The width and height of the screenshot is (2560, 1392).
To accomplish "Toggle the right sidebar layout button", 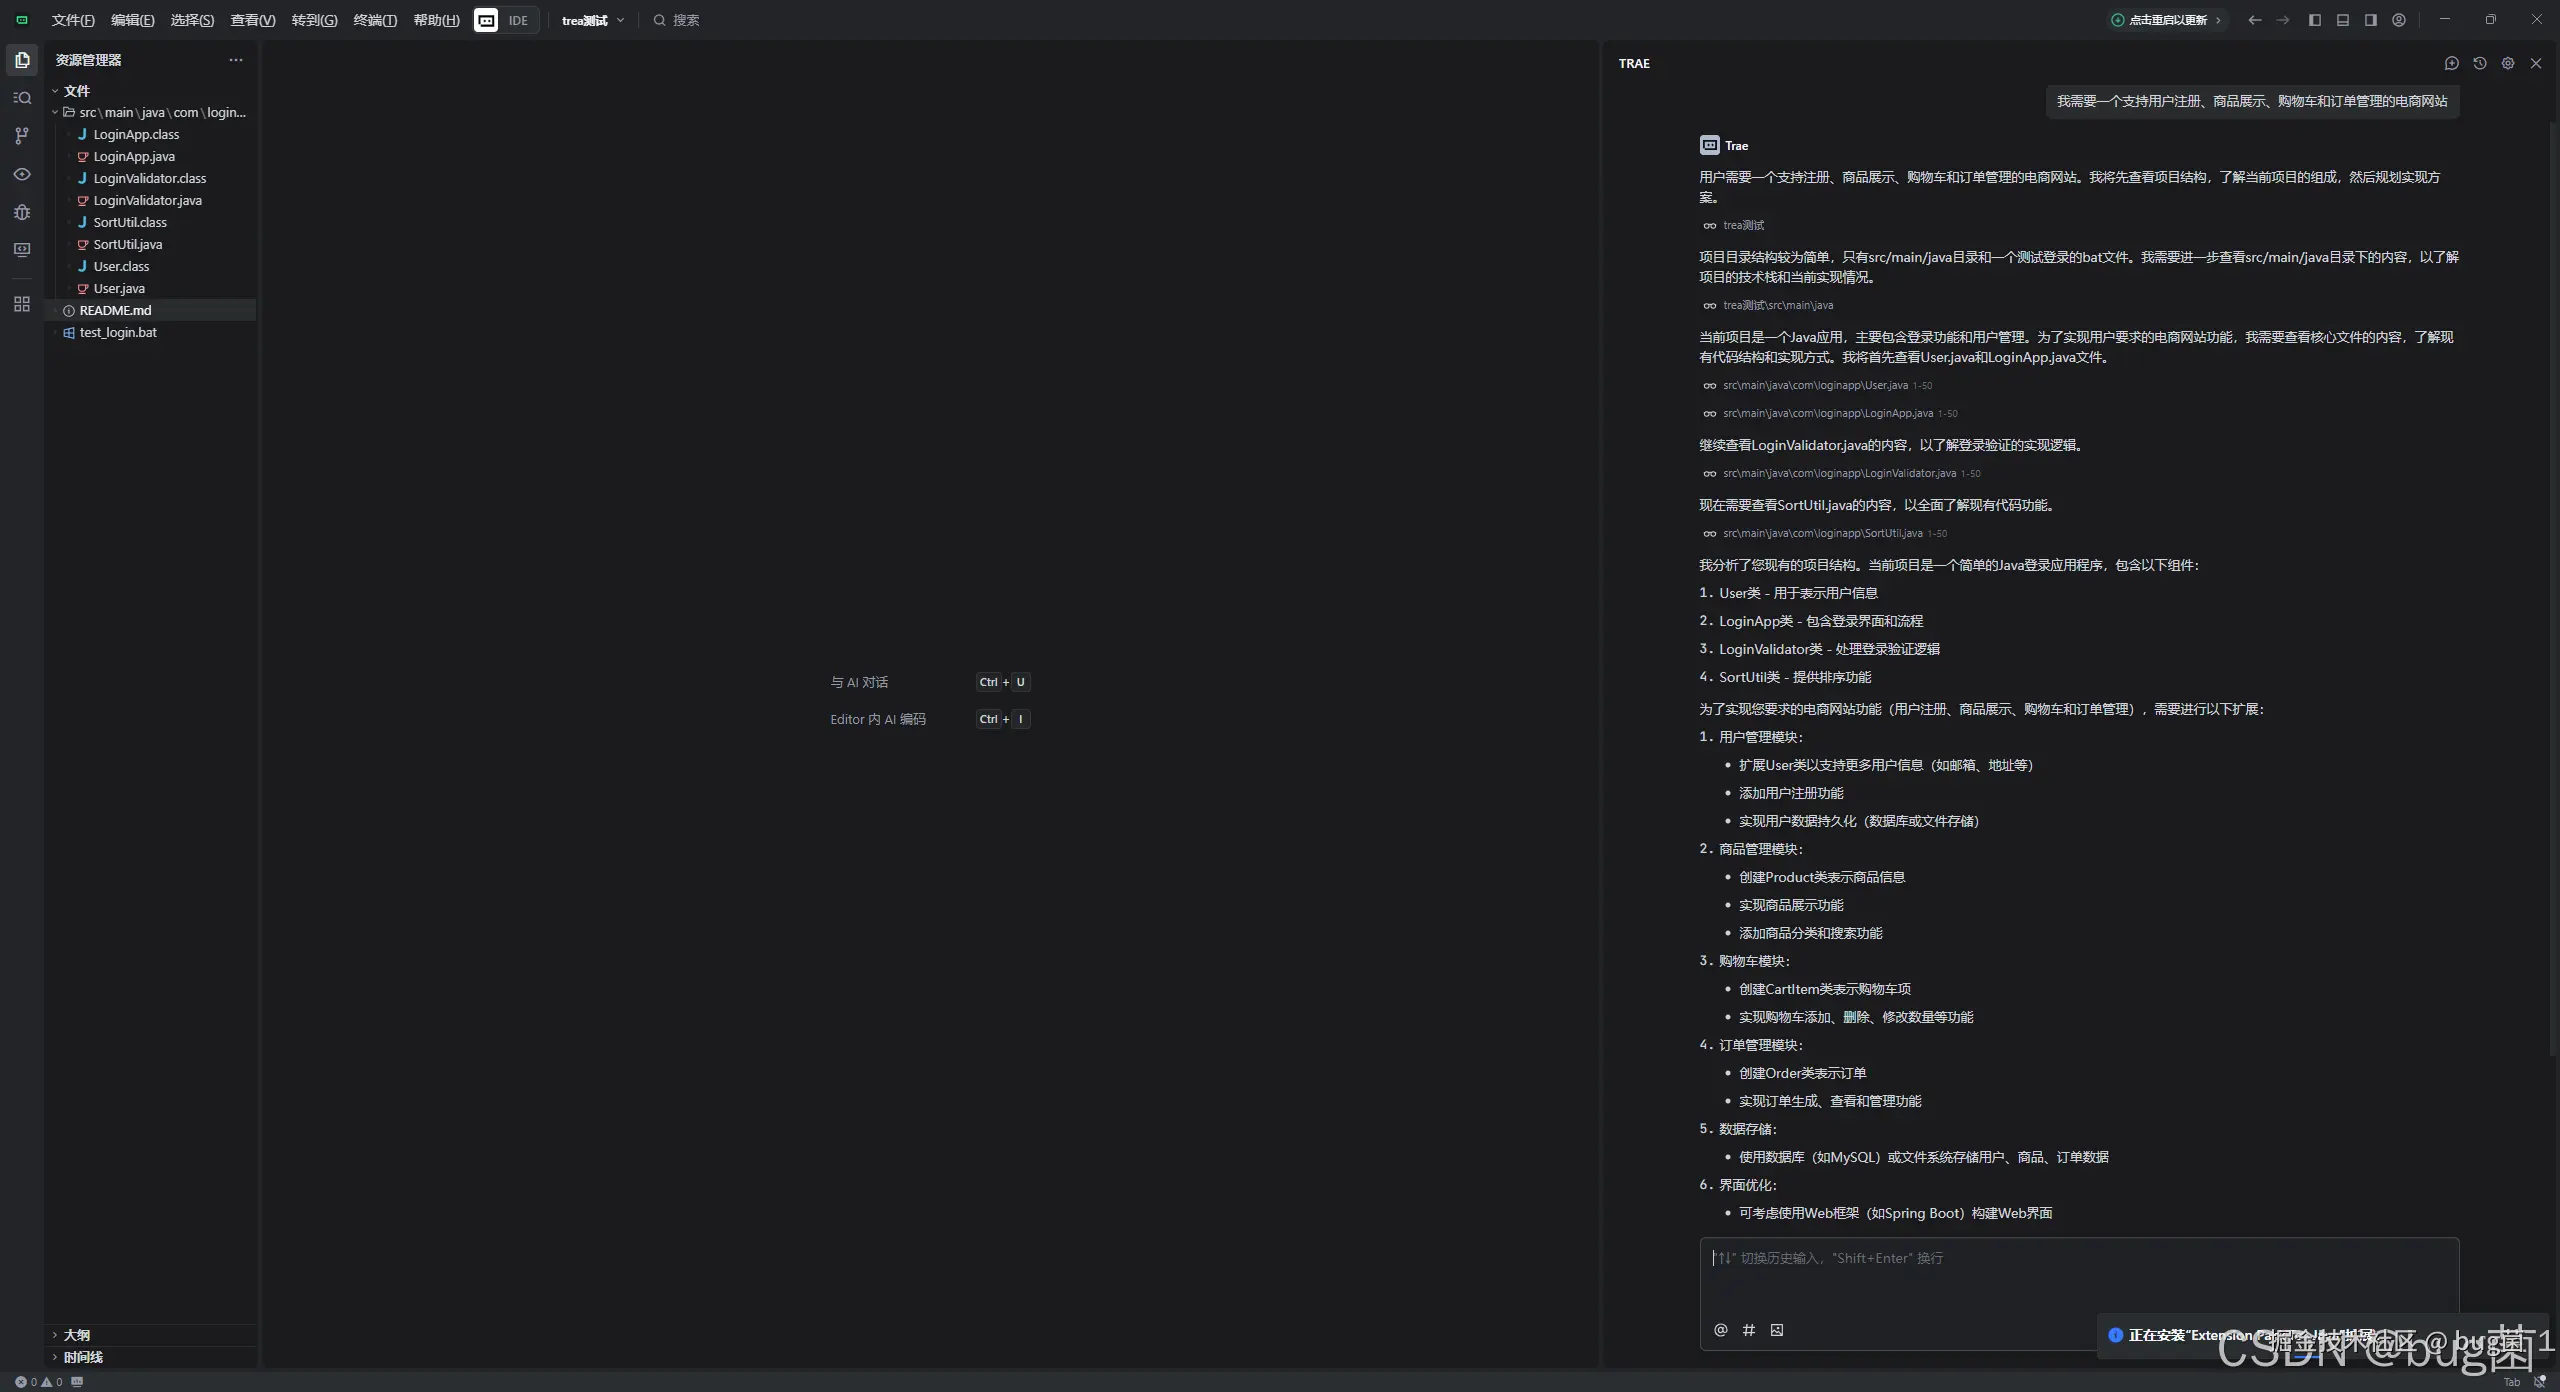I will pos(2370,20).
